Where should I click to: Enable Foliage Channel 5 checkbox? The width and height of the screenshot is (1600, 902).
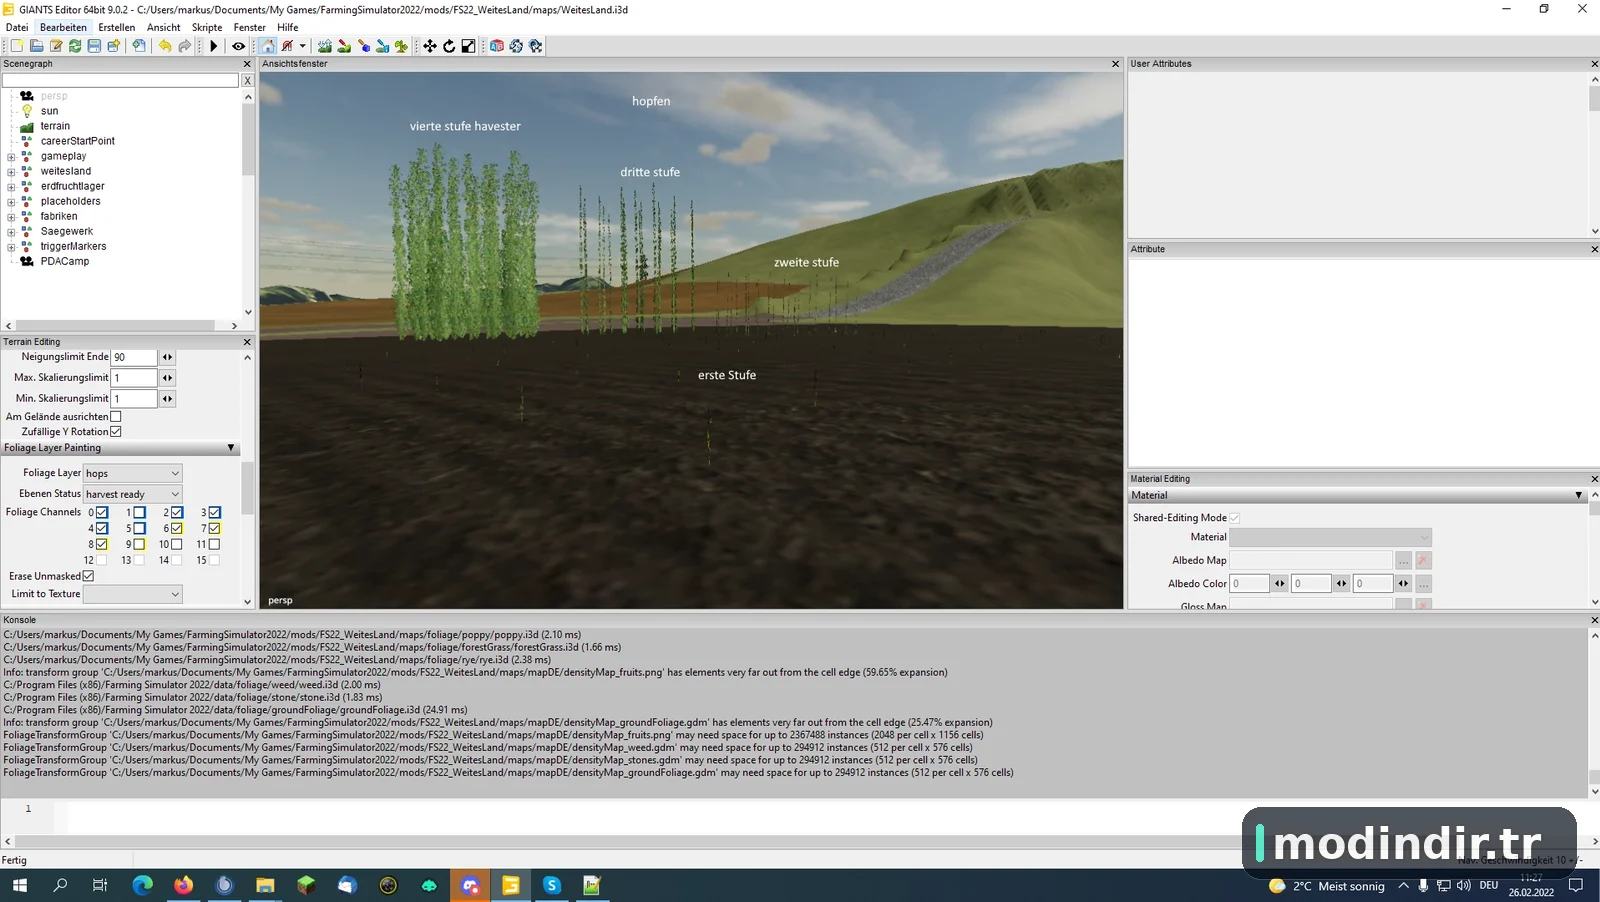click(x=140, y=528)
